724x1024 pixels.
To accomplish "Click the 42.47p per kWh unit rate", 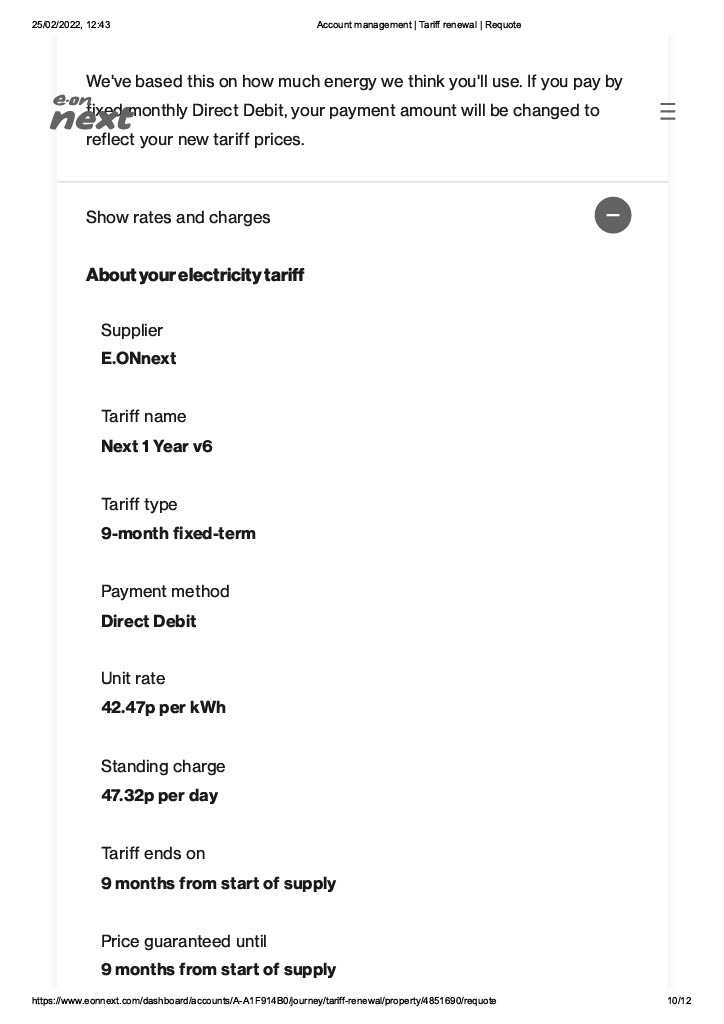I will 163,707.
